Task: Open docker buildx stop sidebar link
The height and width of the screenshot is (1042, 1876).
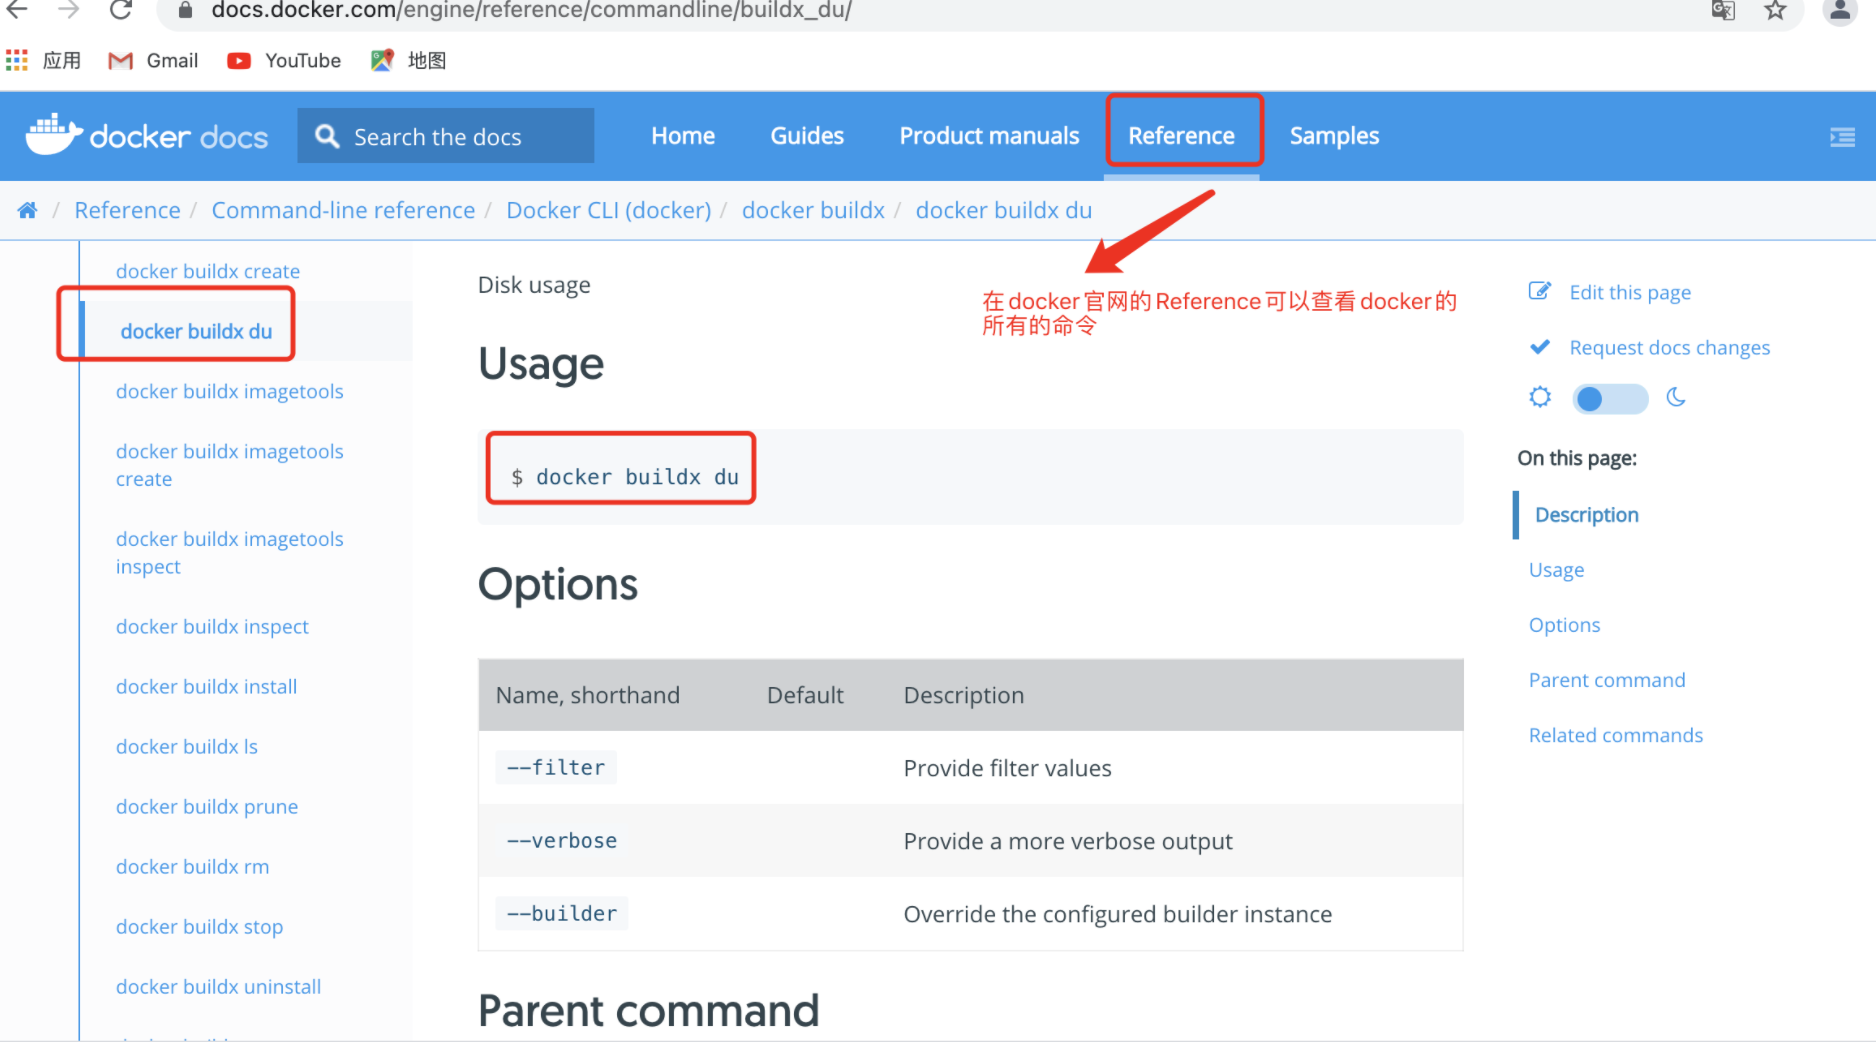Action: [x=199, y=926]
